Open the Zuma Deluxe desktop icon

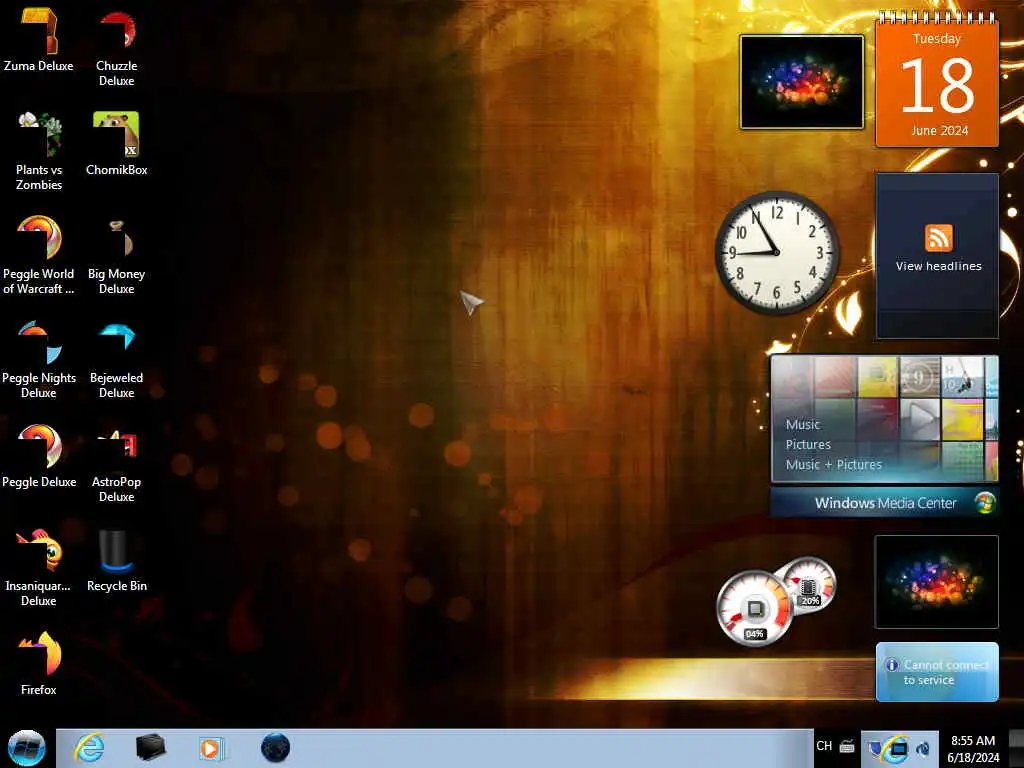pos(39,39)
